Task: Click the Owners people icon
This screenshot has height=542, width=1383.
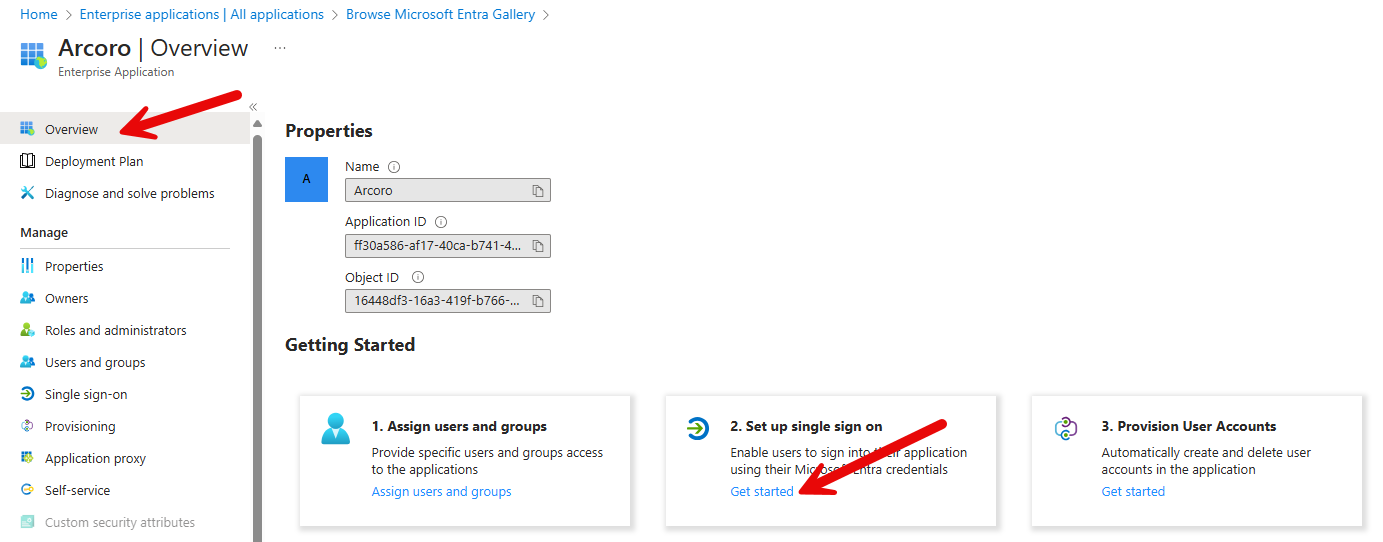Action: click(x=27, y=298)
